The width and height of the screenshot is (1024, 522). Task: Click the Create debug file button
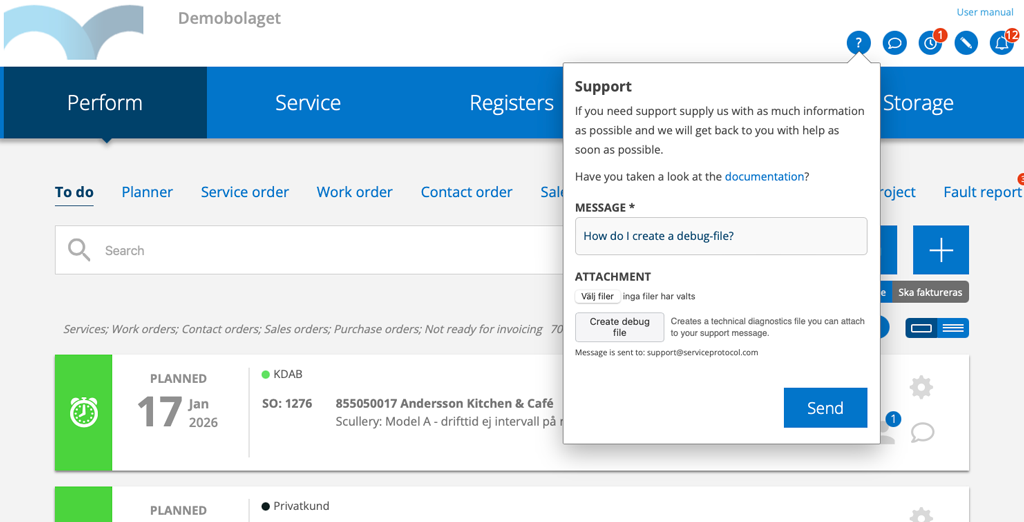pos(619,327)
